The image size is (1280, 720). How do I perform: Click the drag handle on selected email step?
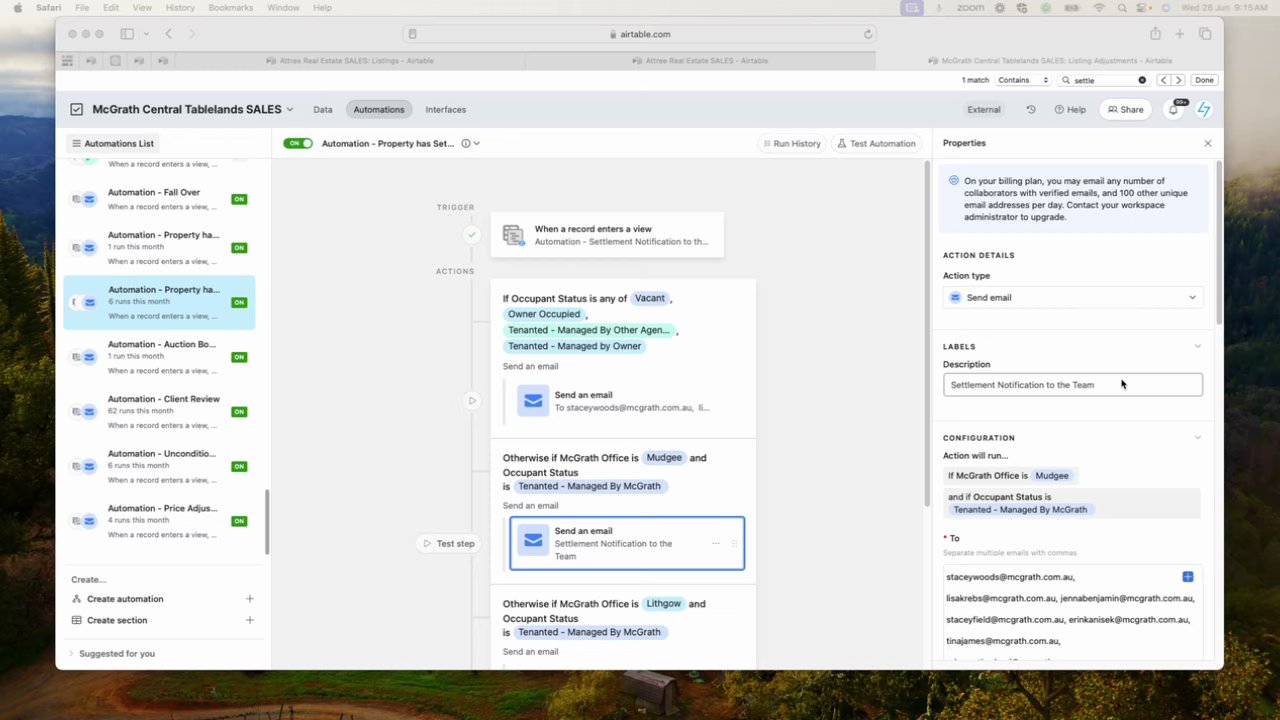coord(734,543)
